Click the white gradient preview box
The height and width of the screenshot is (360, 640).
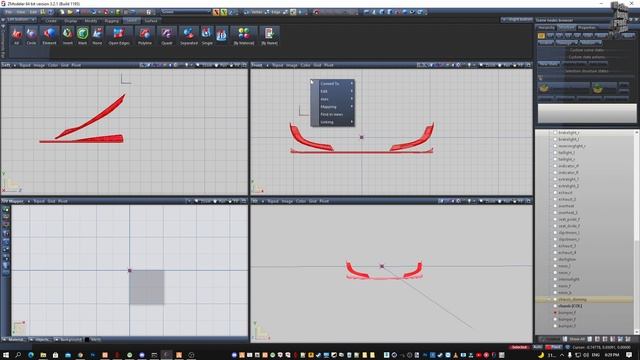(x=587, y=113)
